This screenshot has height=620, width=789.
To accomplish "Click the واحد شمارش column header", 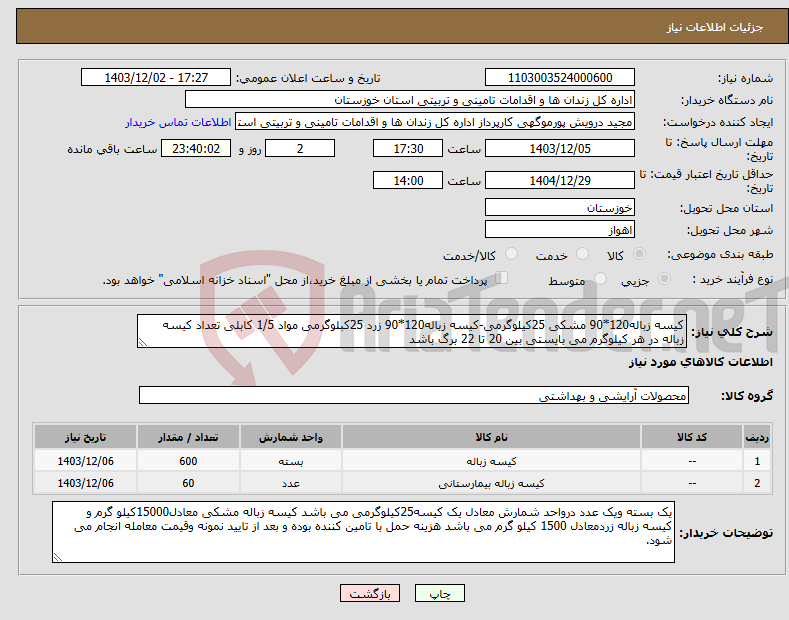I will tap(291, 437).
